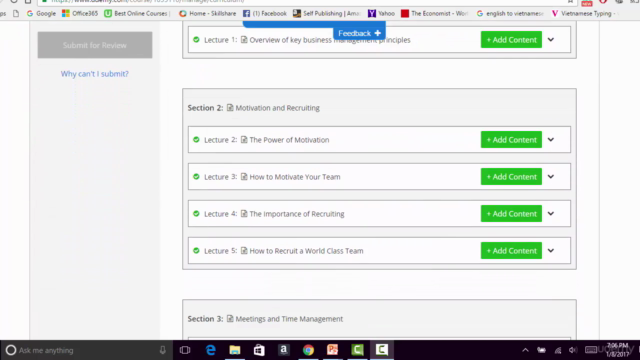
Task: Click document icon beside Overview of key business
Action: click(x=244, y=40)
